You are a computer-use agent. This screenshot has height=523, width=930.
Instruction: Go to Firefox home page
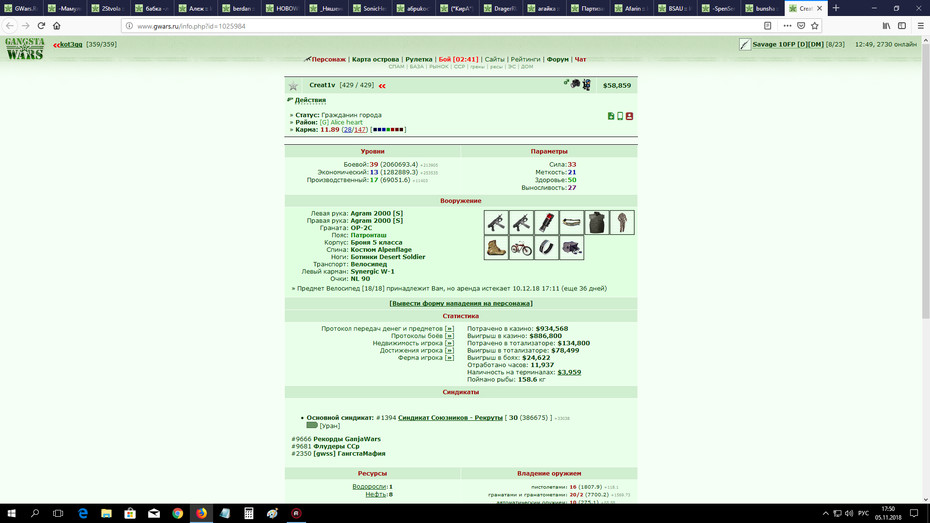tap(57, 25)
